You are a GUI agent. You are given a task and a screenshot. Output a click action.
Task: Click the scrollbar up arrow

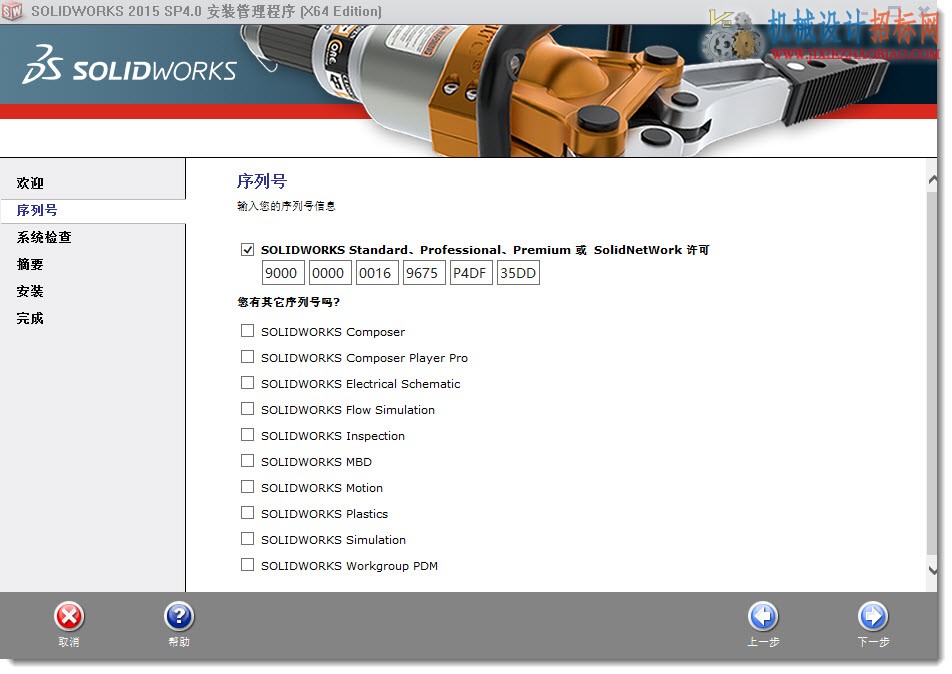(x=933, y=180)
